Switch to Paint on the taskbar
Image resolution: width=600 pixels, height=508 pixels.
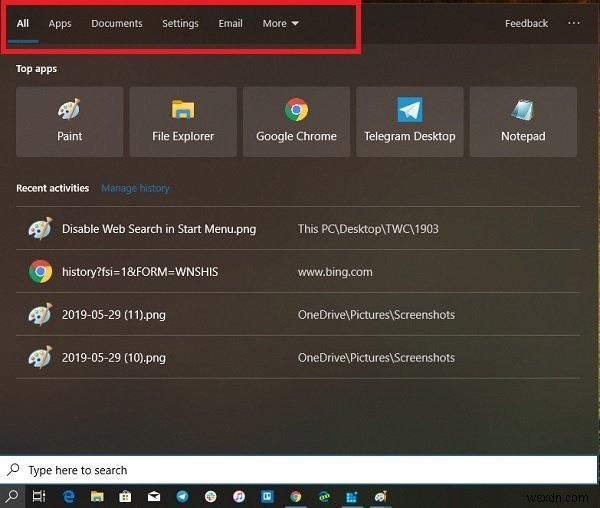(x=381, y=496)
